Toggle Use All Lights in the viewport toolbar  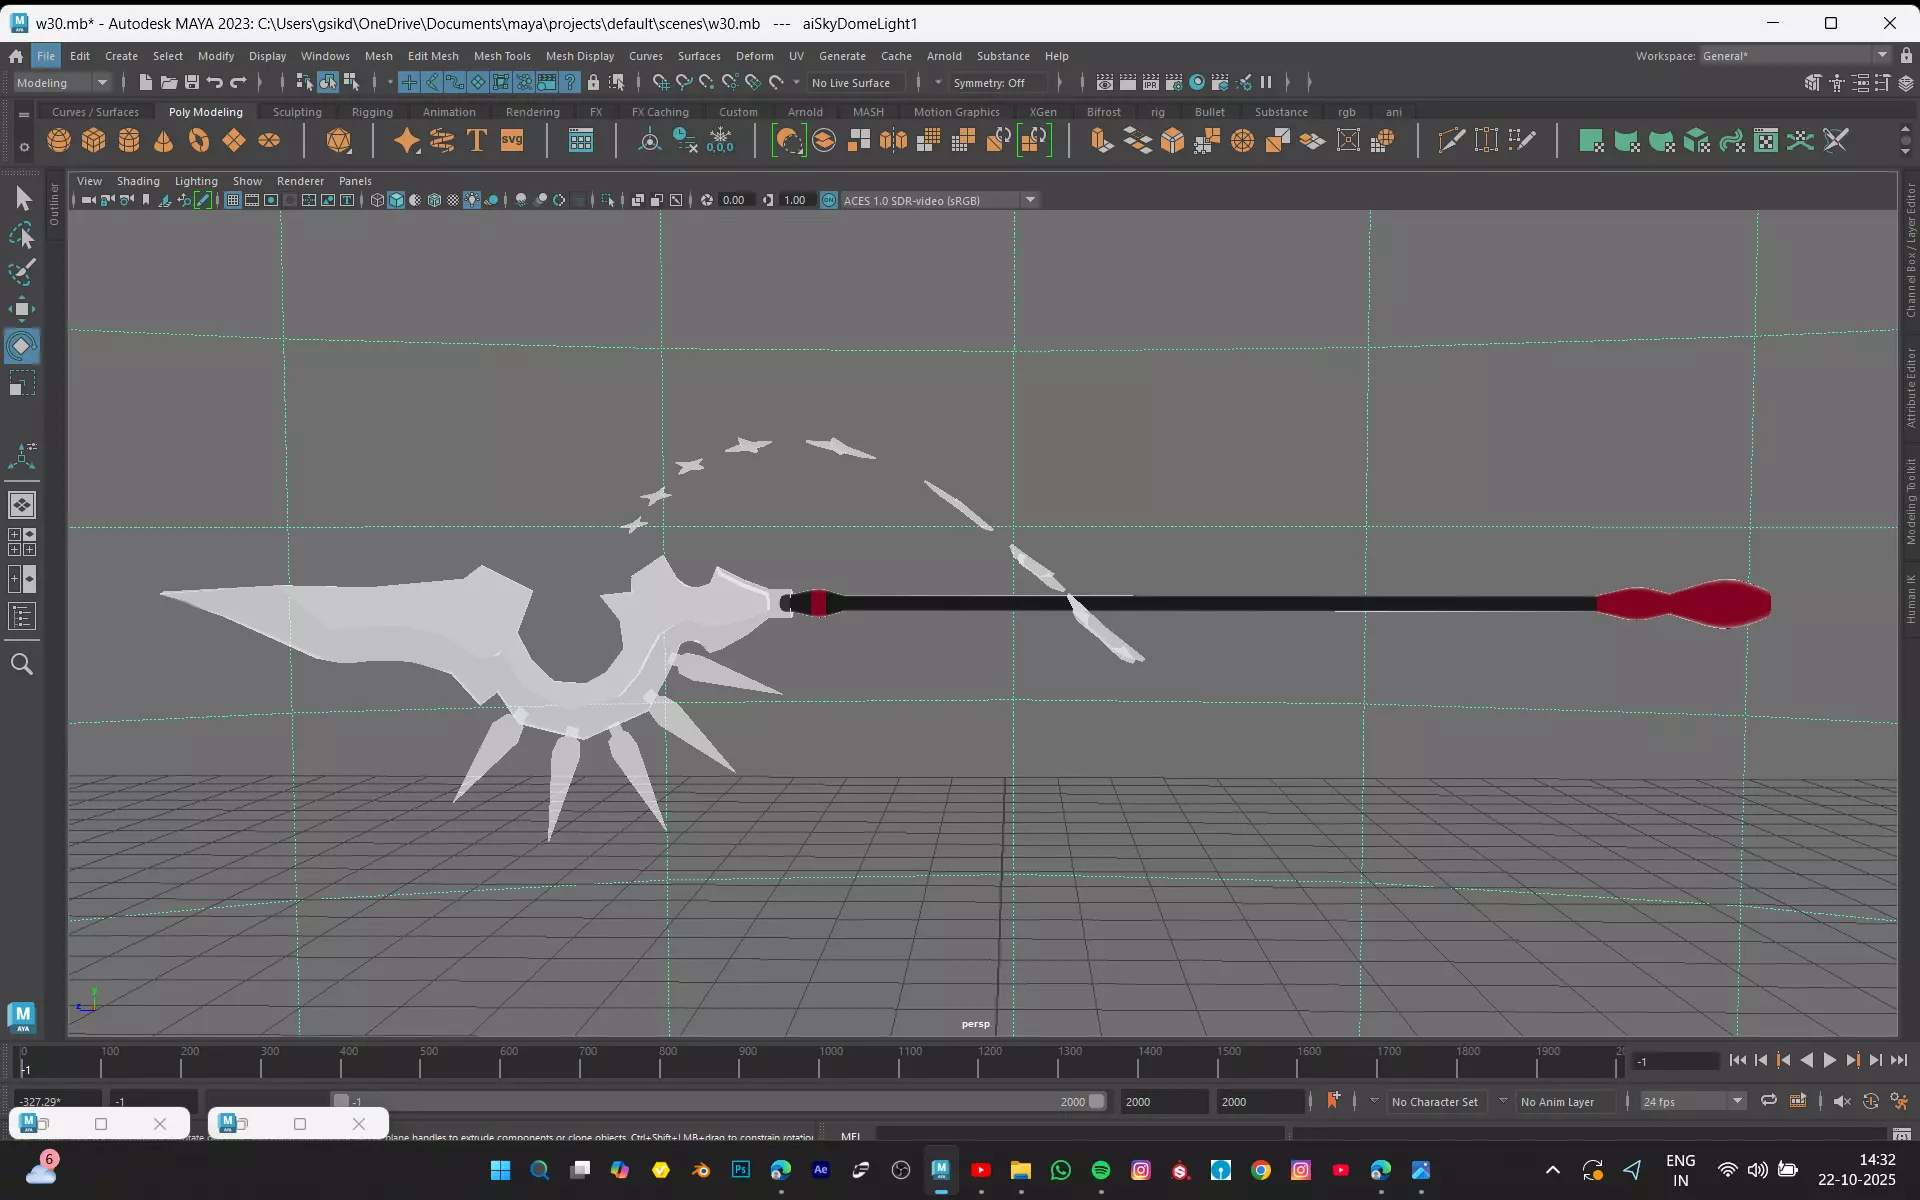point(472,200)
